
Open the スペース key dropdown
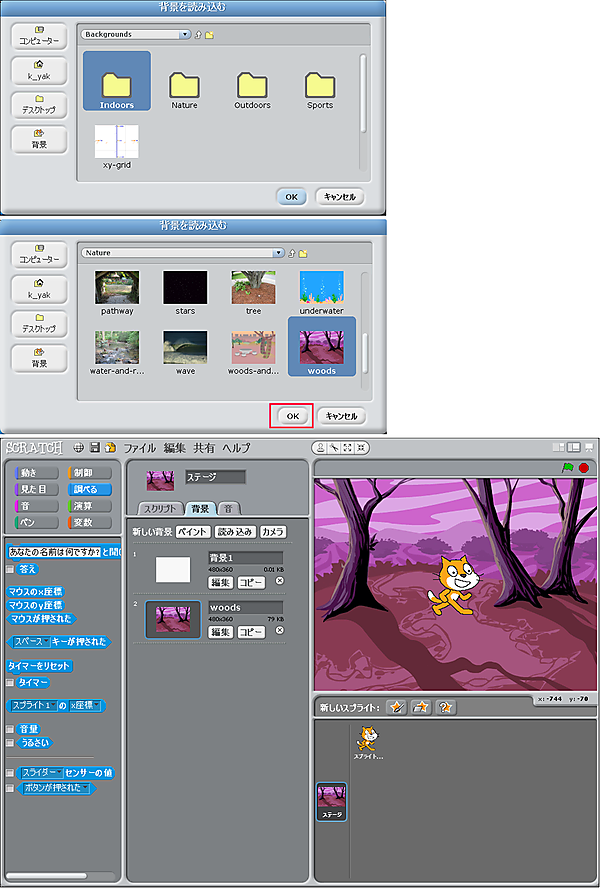point(45,642)
